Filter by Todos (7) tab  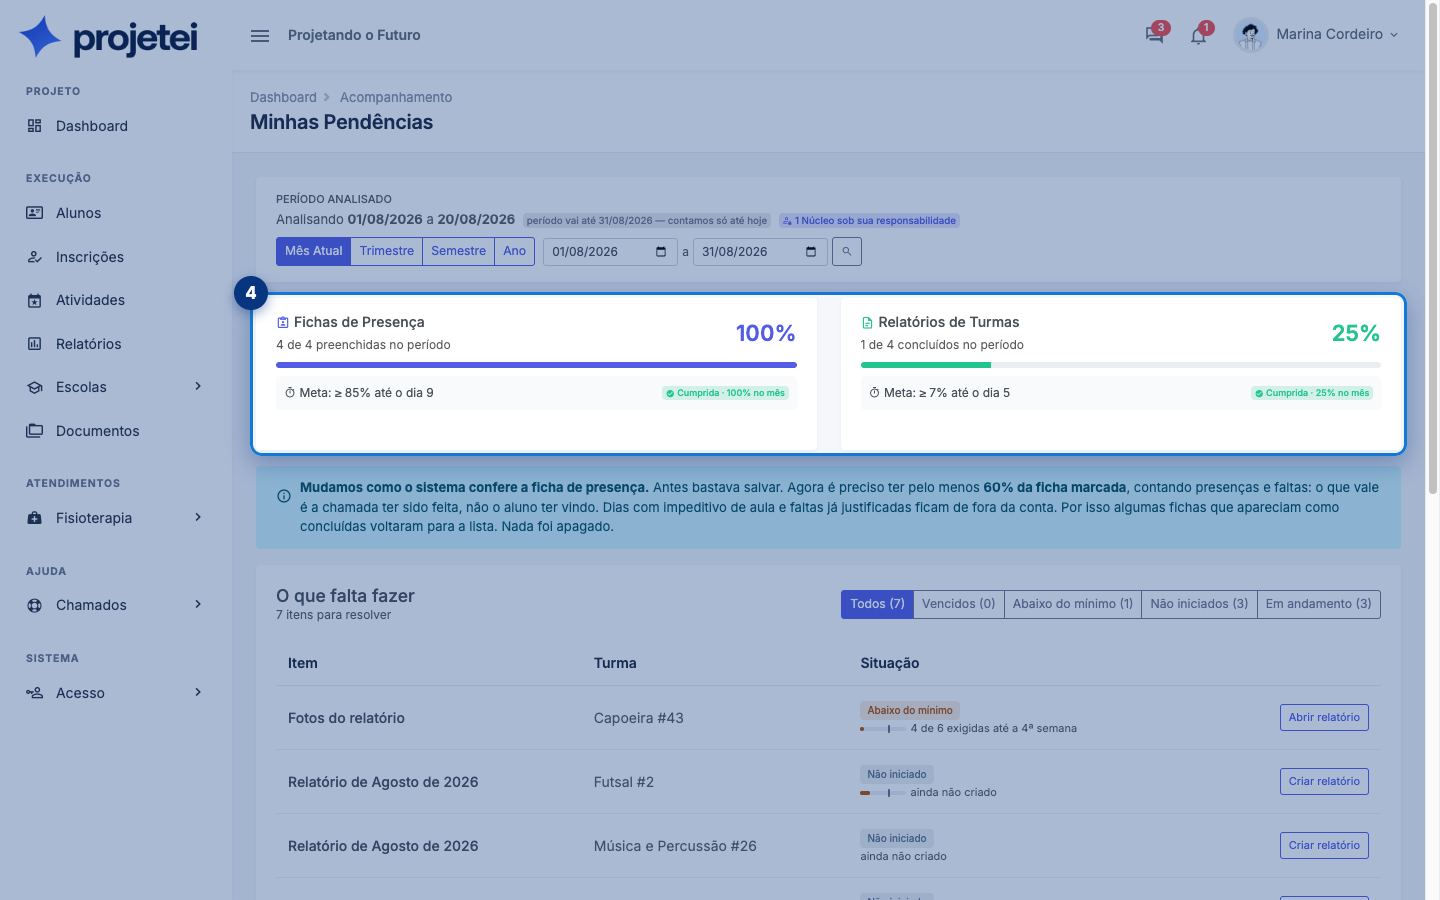click(877, 604)
